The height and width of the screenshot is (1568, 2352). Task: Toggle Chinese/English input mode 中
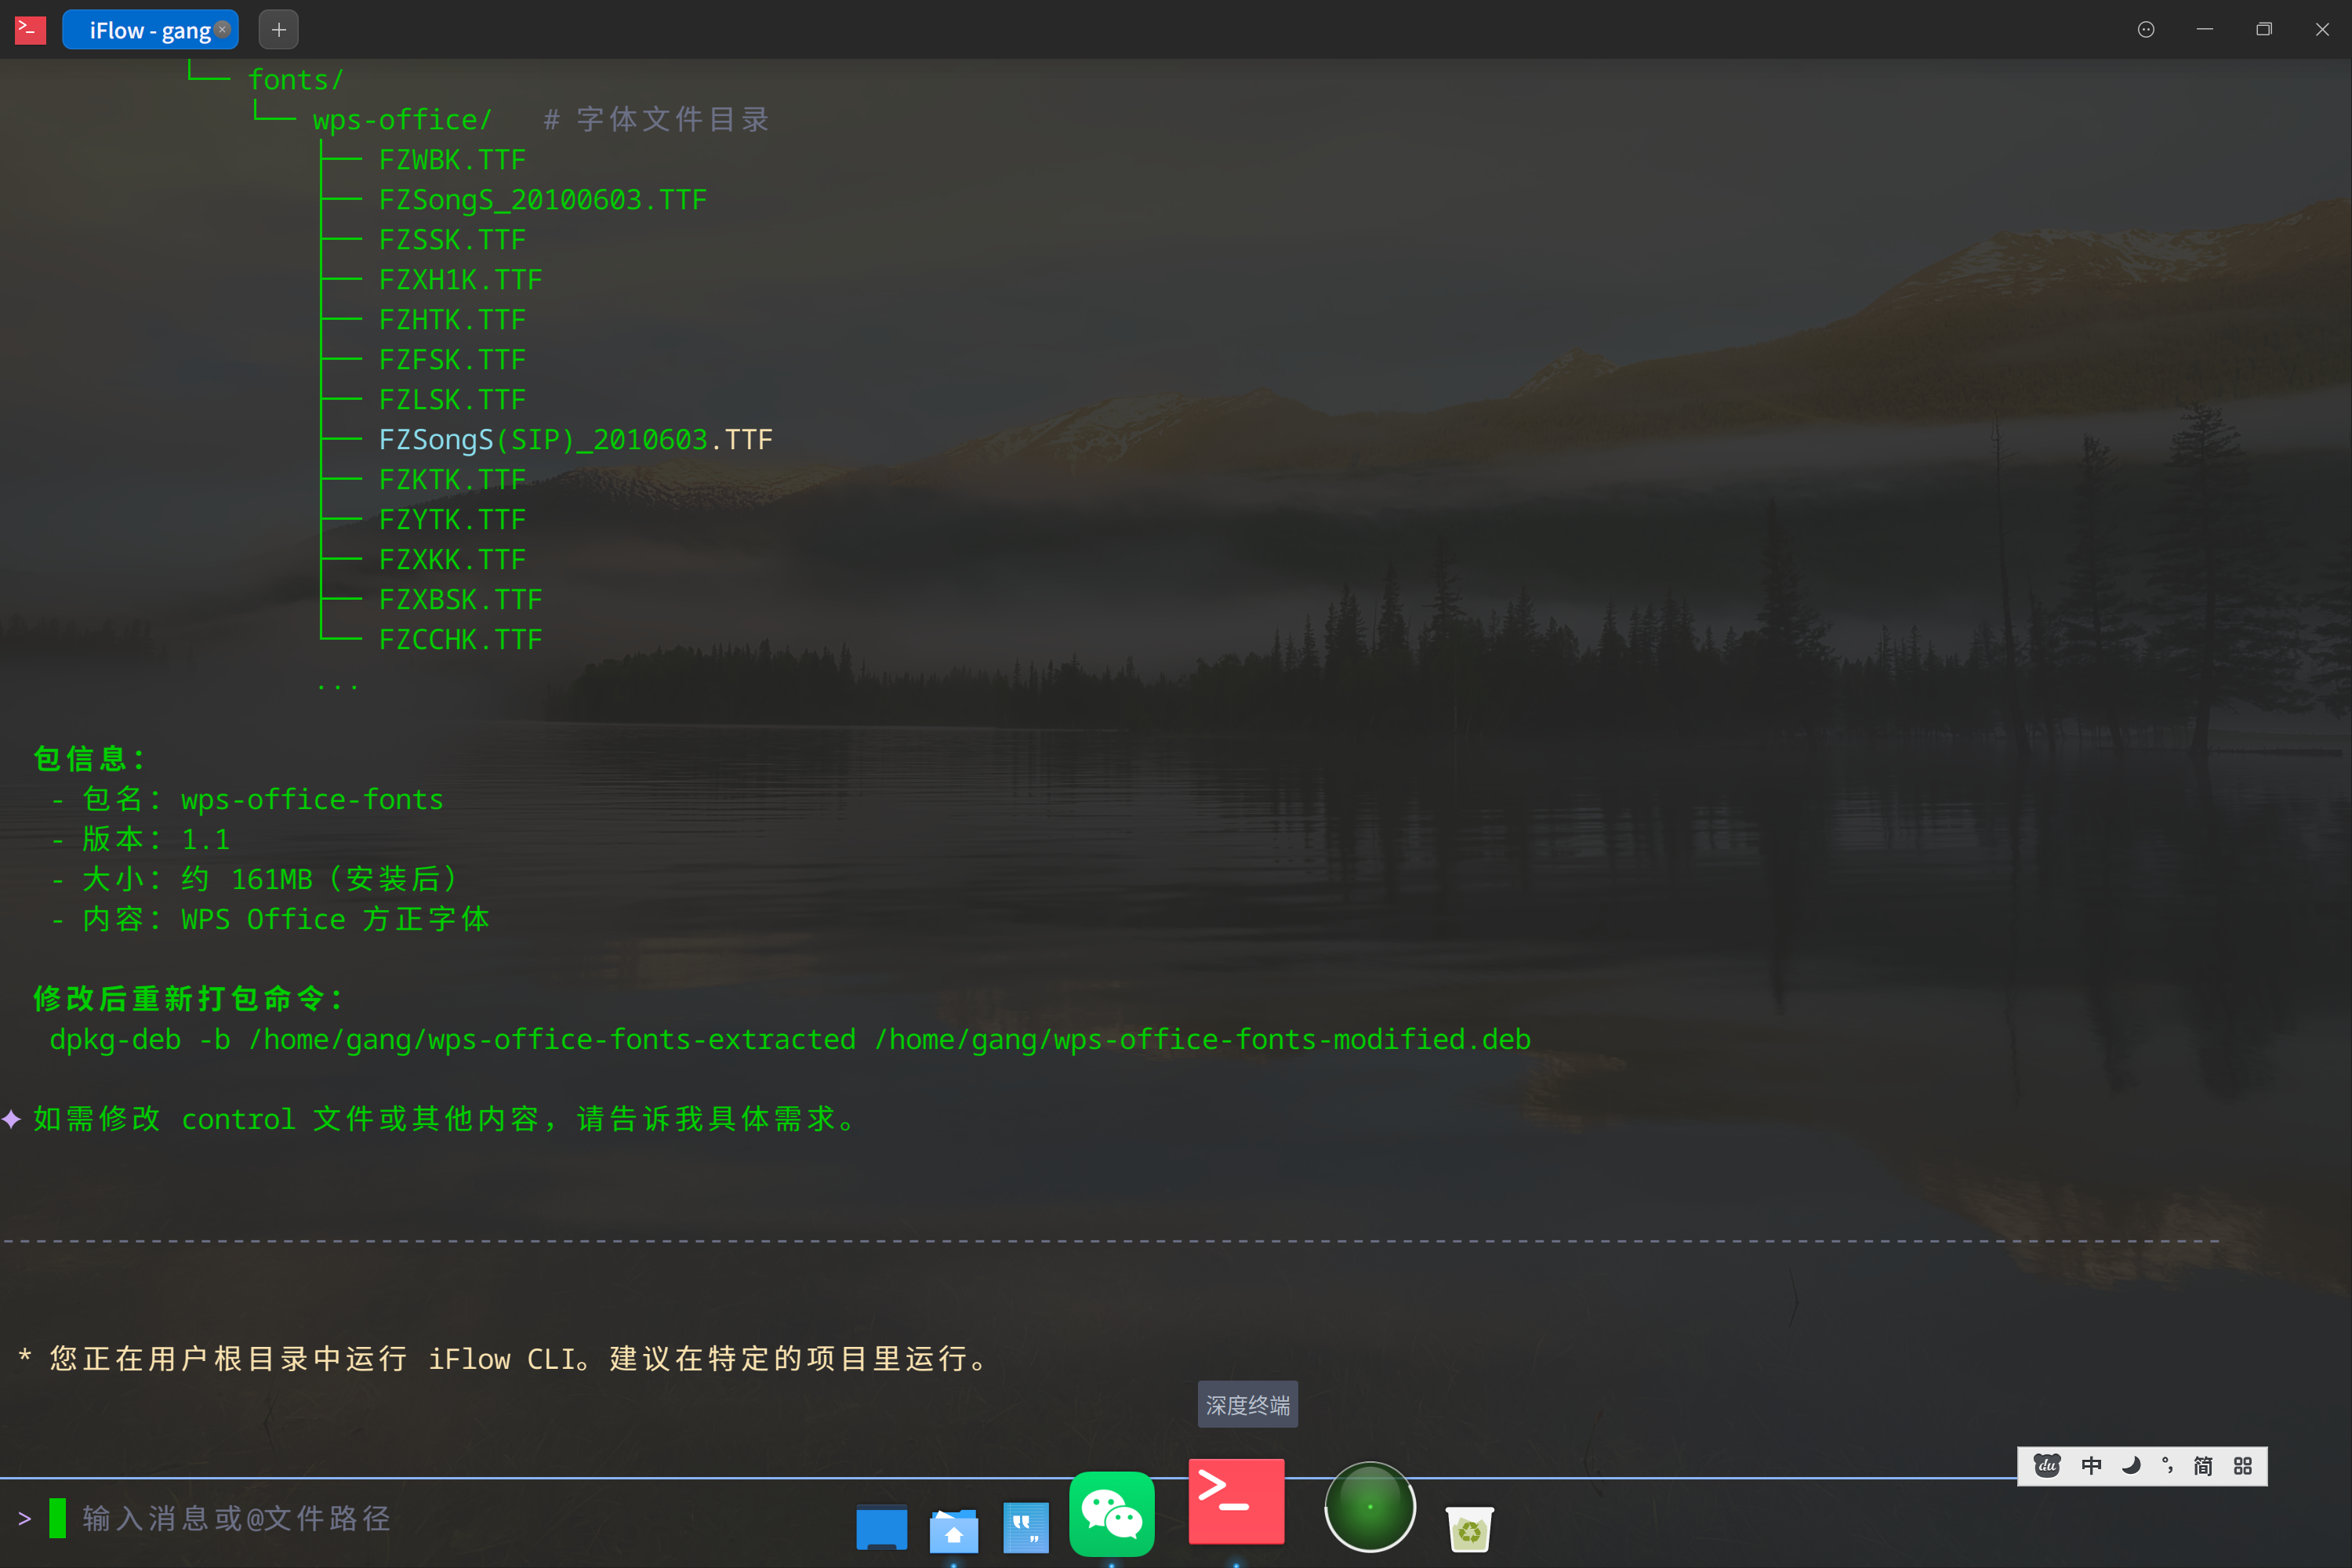pos(2091,1466)
